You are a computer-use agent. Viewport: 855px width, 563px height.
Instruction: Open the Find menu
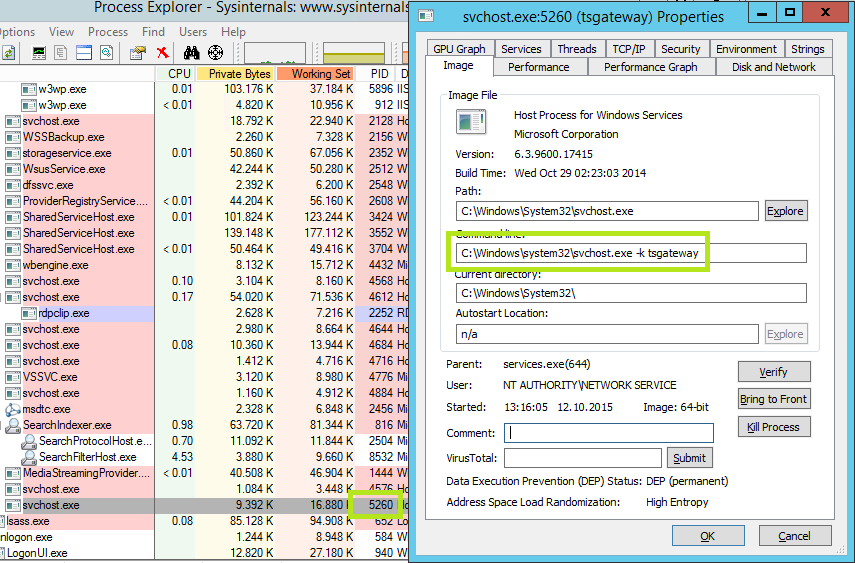point(153,32)
